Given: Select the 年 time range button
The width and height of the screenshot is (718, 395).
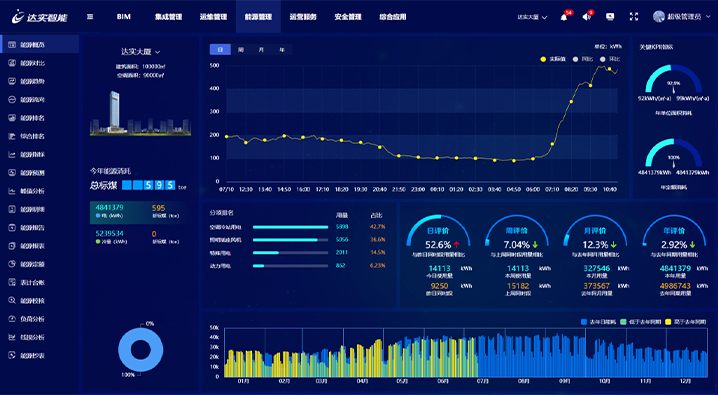Looking at the screenshot, I should 282,49.
